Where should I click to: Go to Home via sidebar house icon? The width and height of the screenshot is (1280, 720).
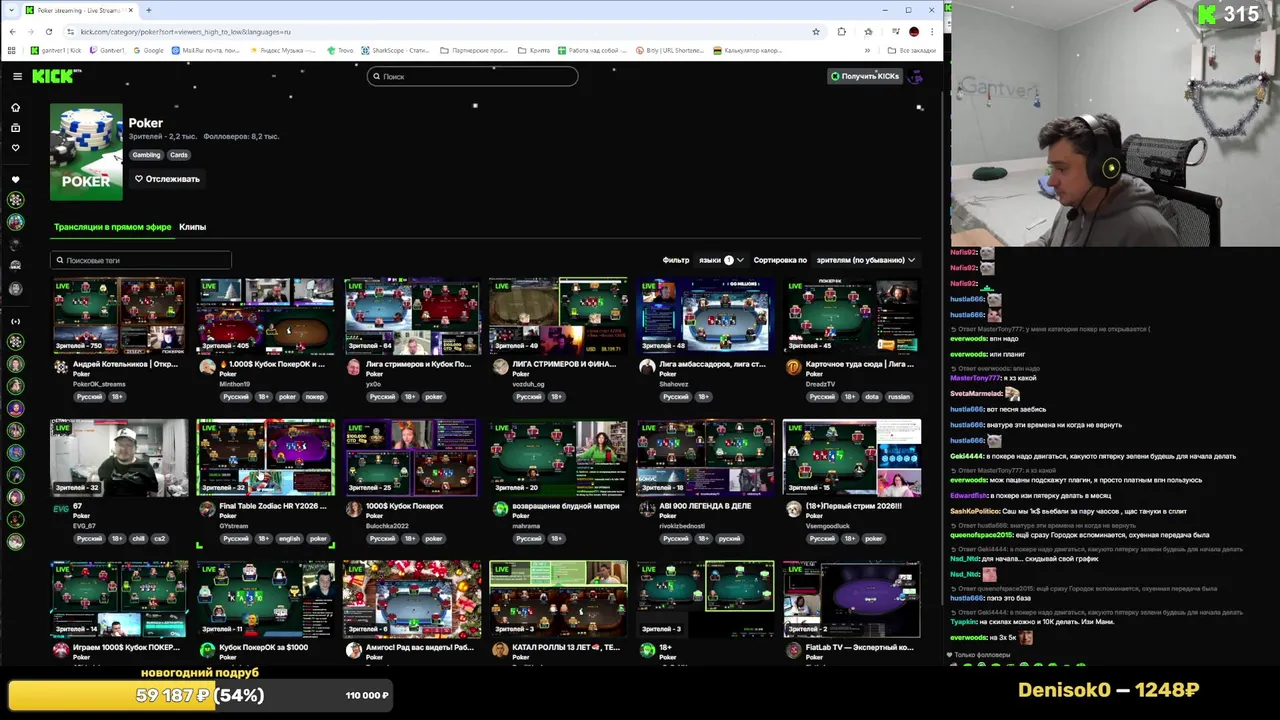[x=15, y=107]
